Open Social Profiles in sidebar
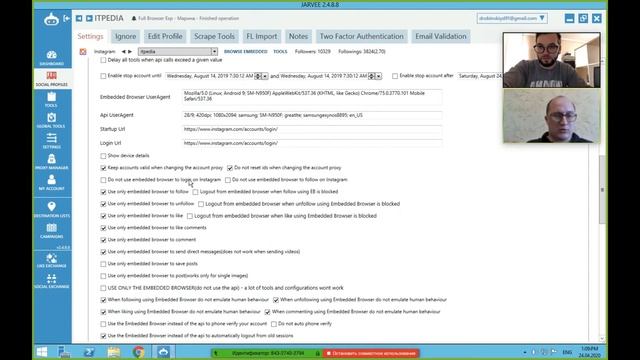 pyautogui.click(x=51, y=78)
